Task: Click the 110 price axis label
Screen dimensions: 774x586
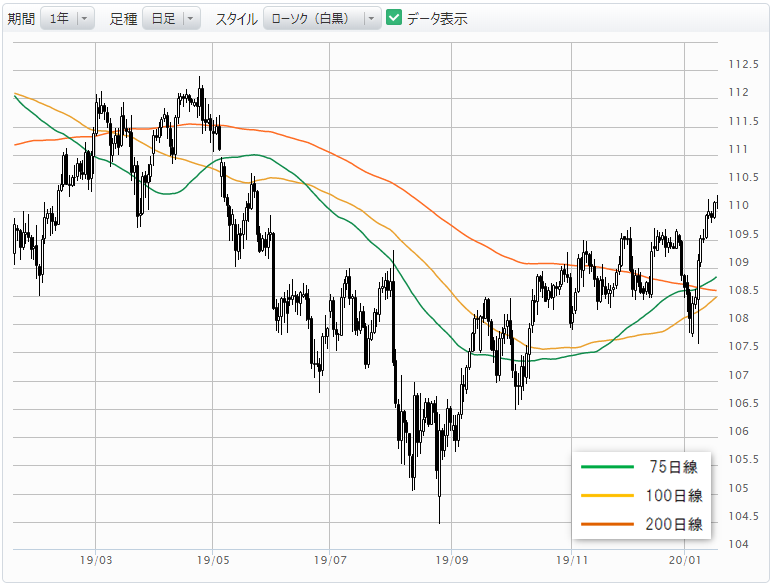Action: (738, 205)
